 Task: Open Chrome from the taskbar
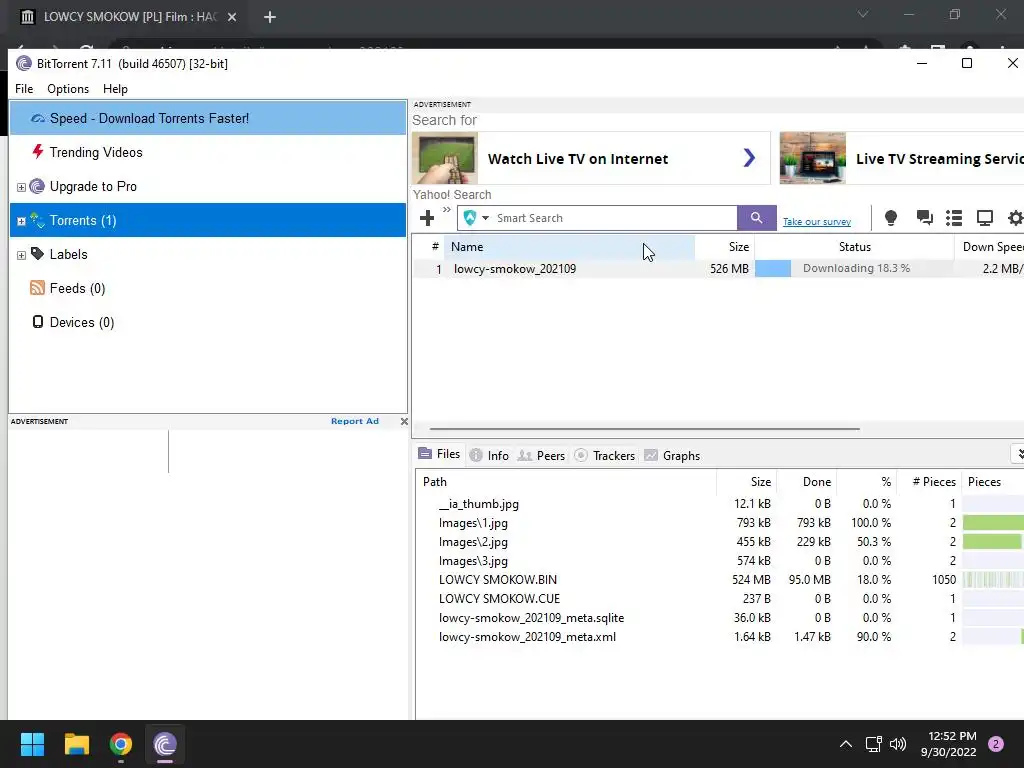pyautogui.click(x=121, y=744)
